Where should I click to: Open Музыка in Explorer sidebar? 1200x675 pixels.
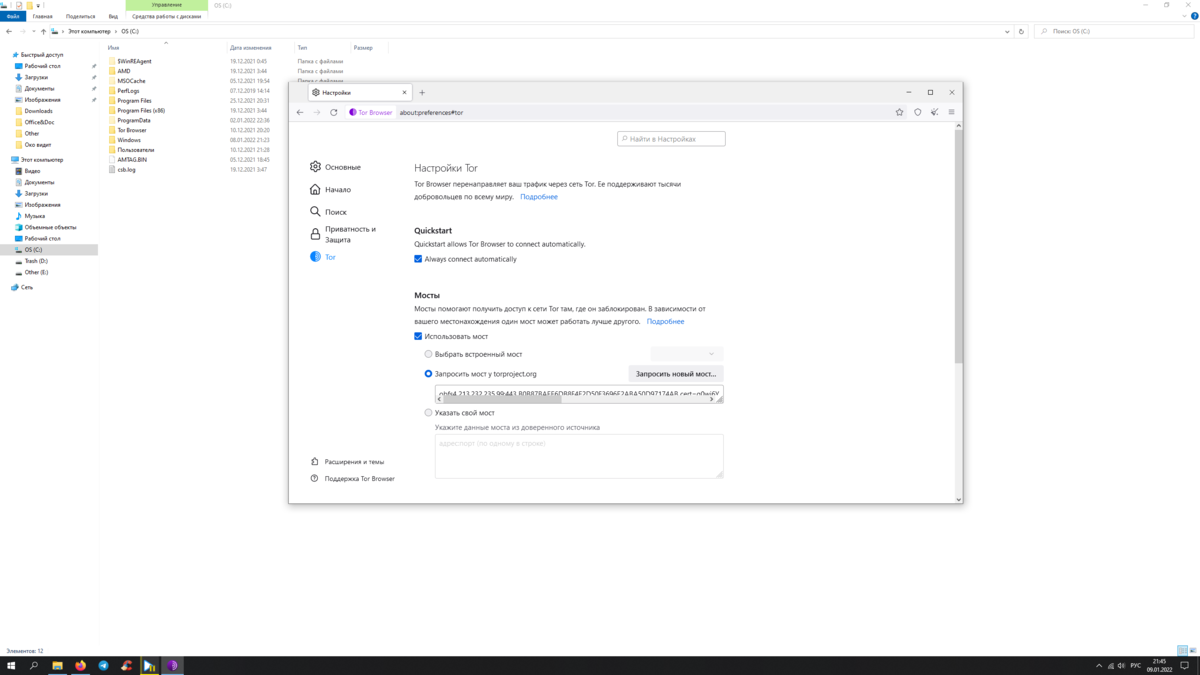pos(34,216)
